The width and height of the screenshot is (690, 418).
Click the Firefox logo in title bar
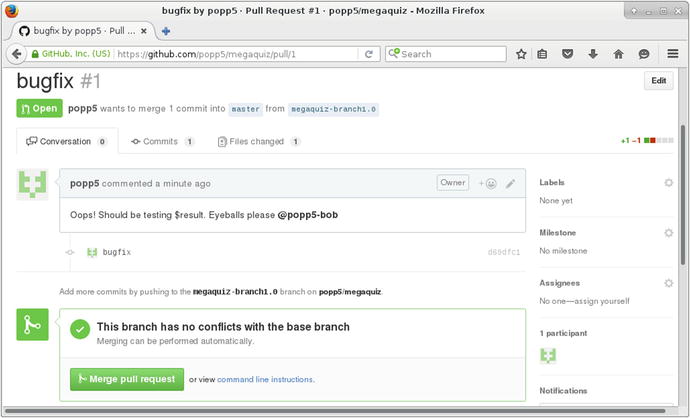click(x=11, y=11)
